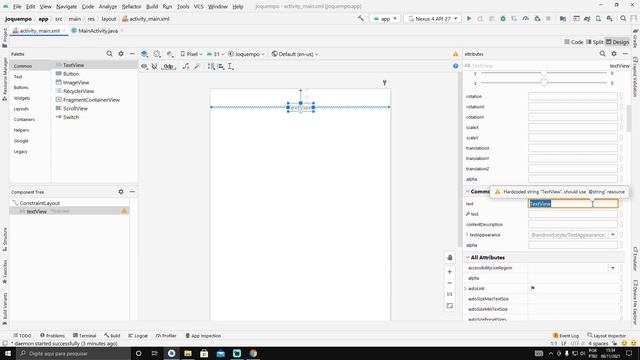The height and width of the screenshot is (360, 640).
Task: Click the Make Project hammer icon
Action: pos(360,18)
